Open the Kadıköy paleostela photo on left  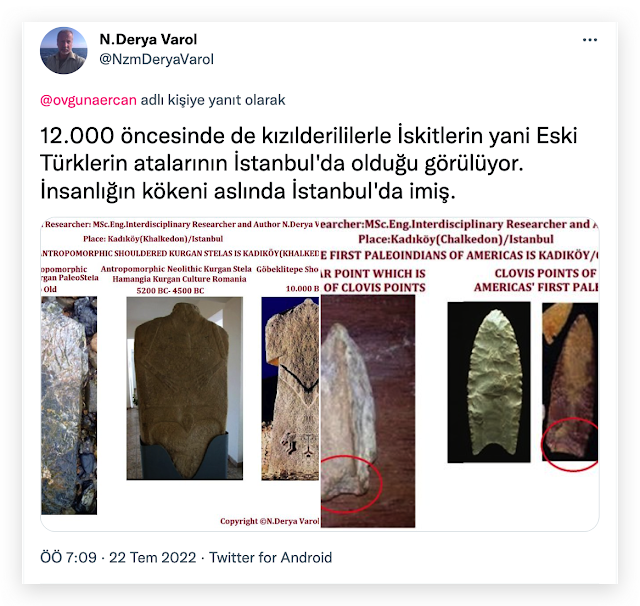(x=69, y=405)
